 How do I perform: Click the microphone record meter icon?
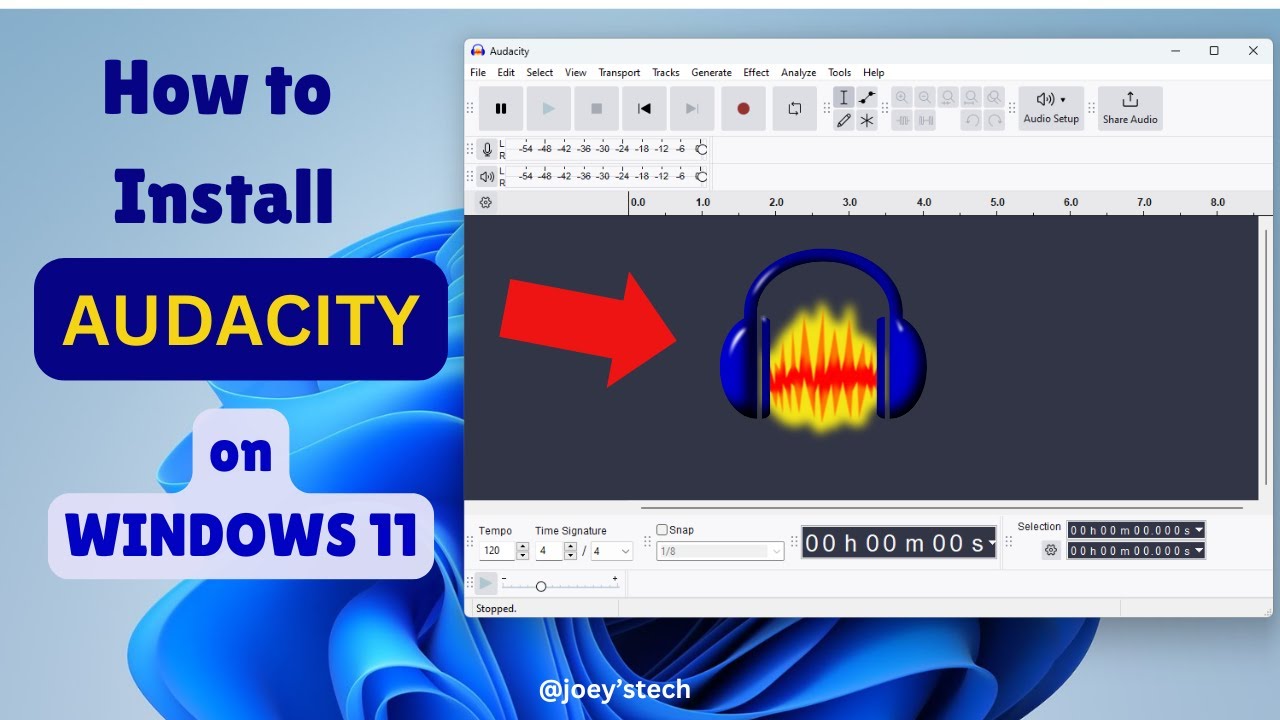click(487, 149)
